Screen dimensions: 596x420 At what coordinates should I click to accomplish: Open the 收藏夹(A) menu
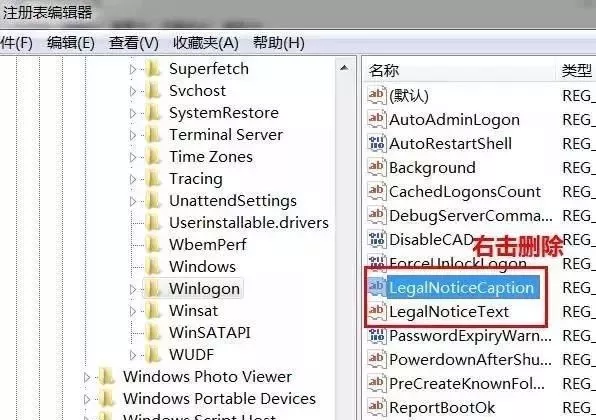coord(206,43)
